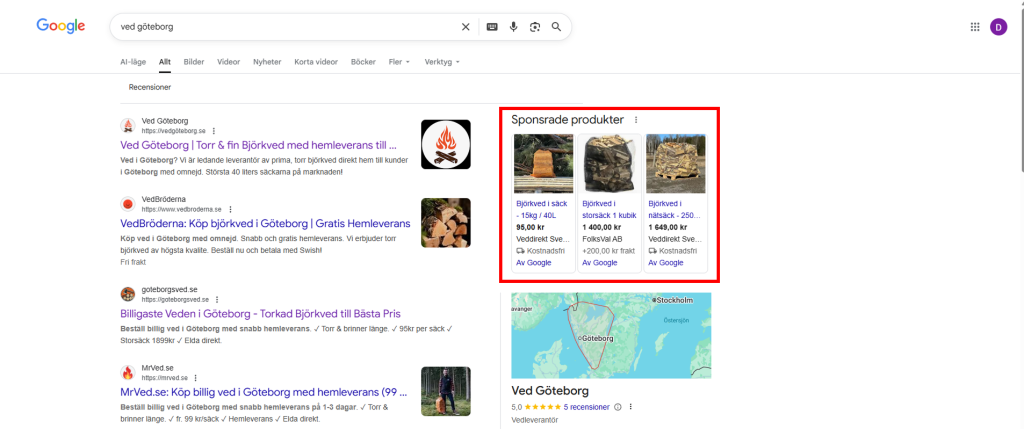Click the MrVed.se flame favicon

tap(128, 373)
